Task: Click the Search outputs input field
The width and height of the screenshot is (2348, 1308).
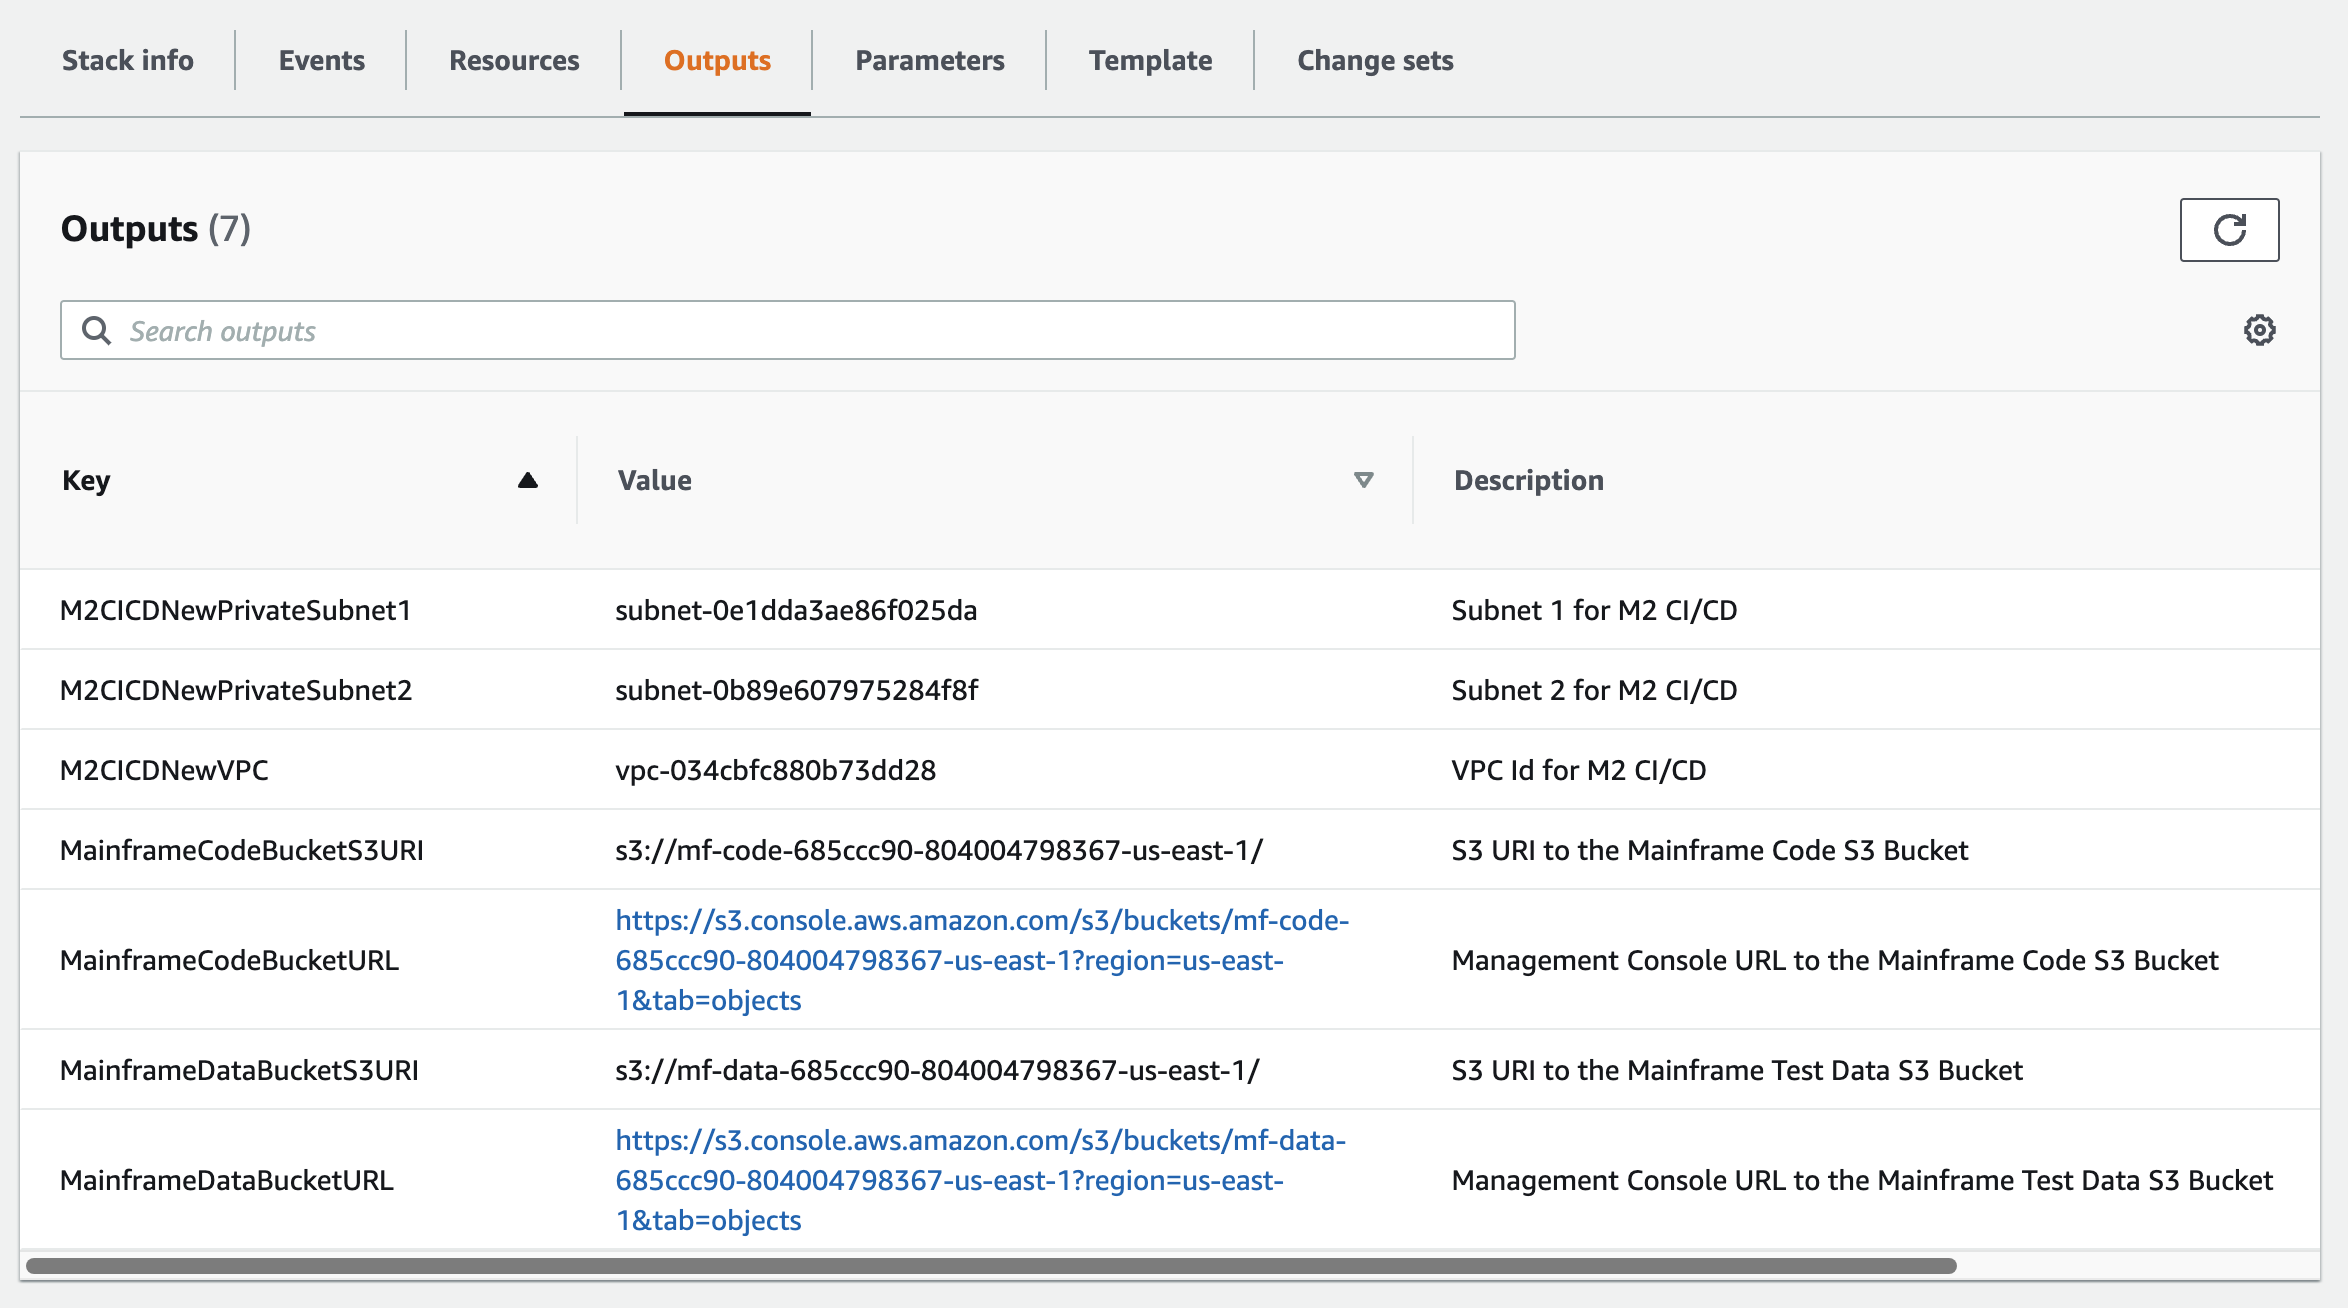Action: (x=787, y=330)
